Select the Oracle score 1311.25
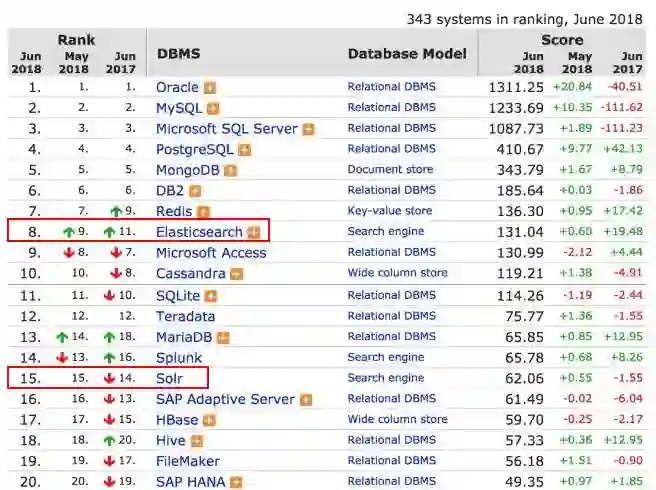Screen dimensions: 656x490 click(x=516, y=87)
